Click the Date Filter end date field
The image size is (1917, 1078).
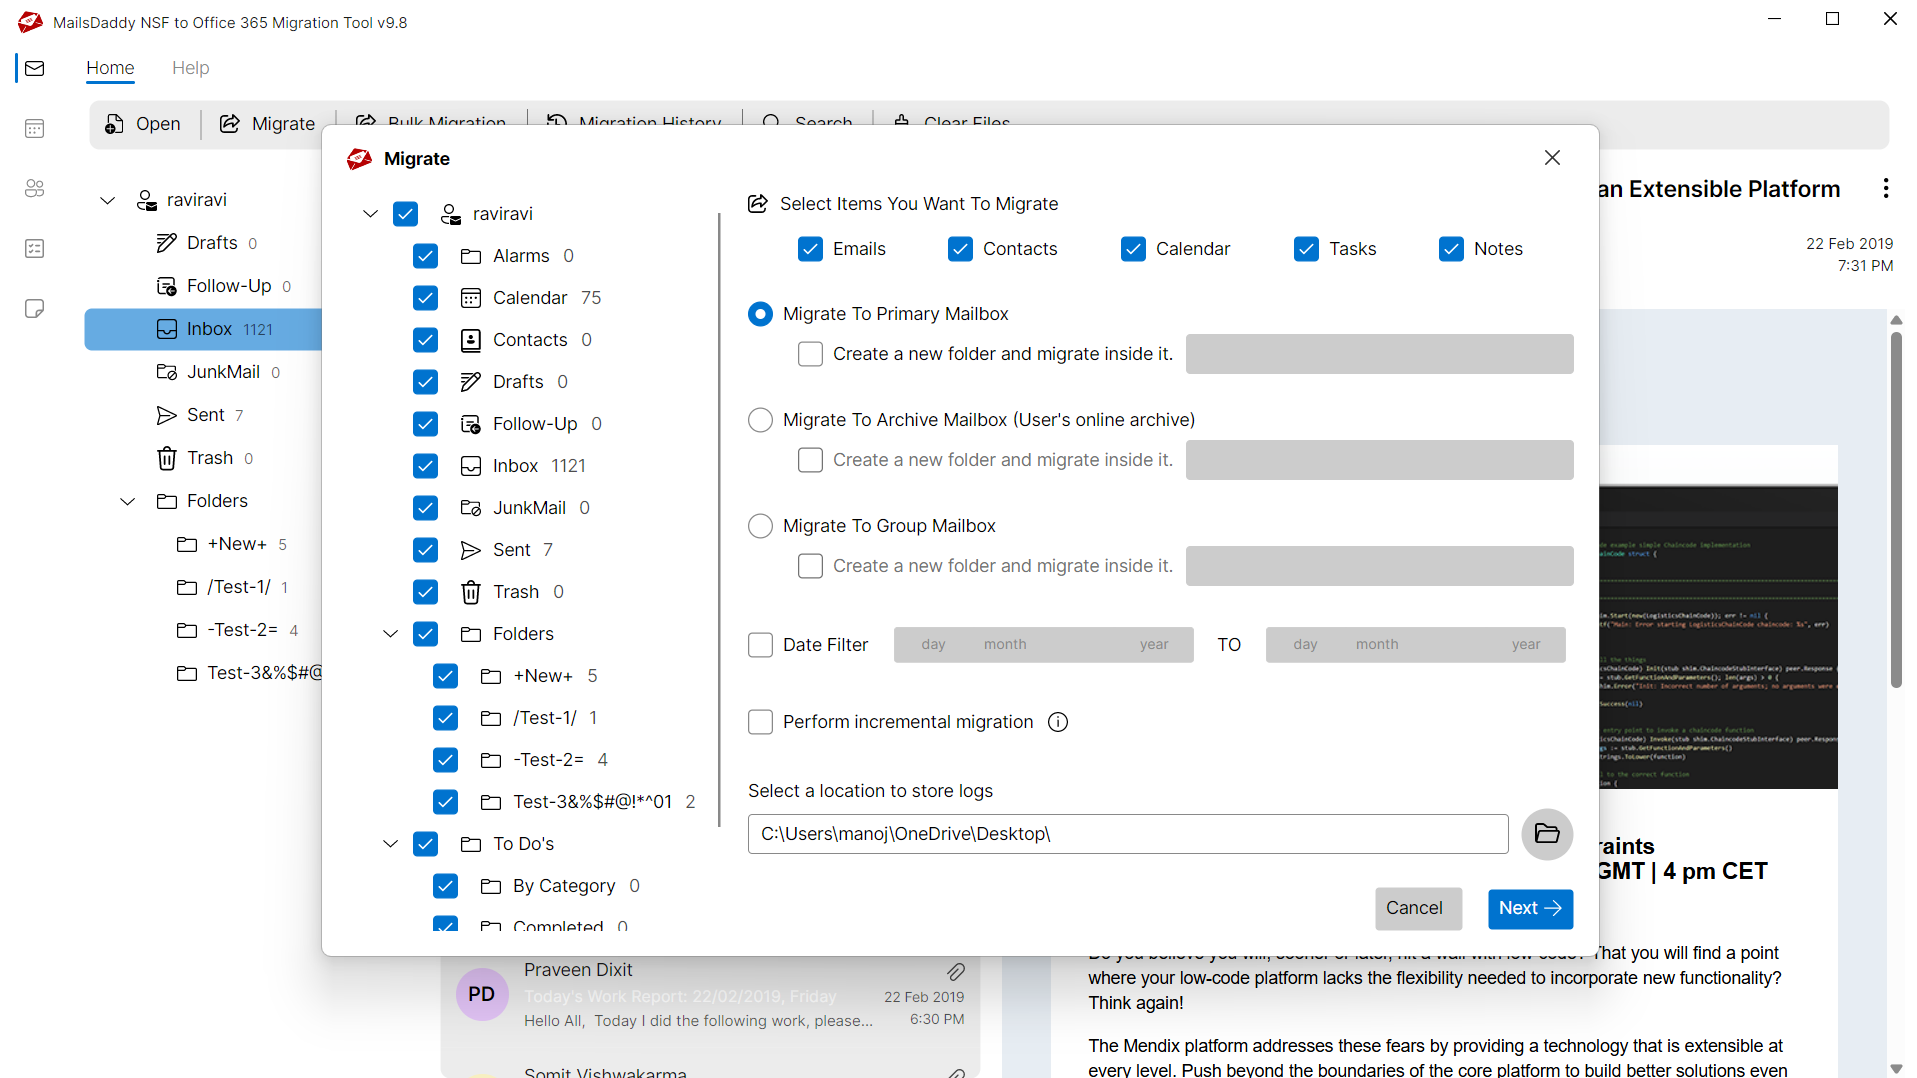coord(1415,645)
